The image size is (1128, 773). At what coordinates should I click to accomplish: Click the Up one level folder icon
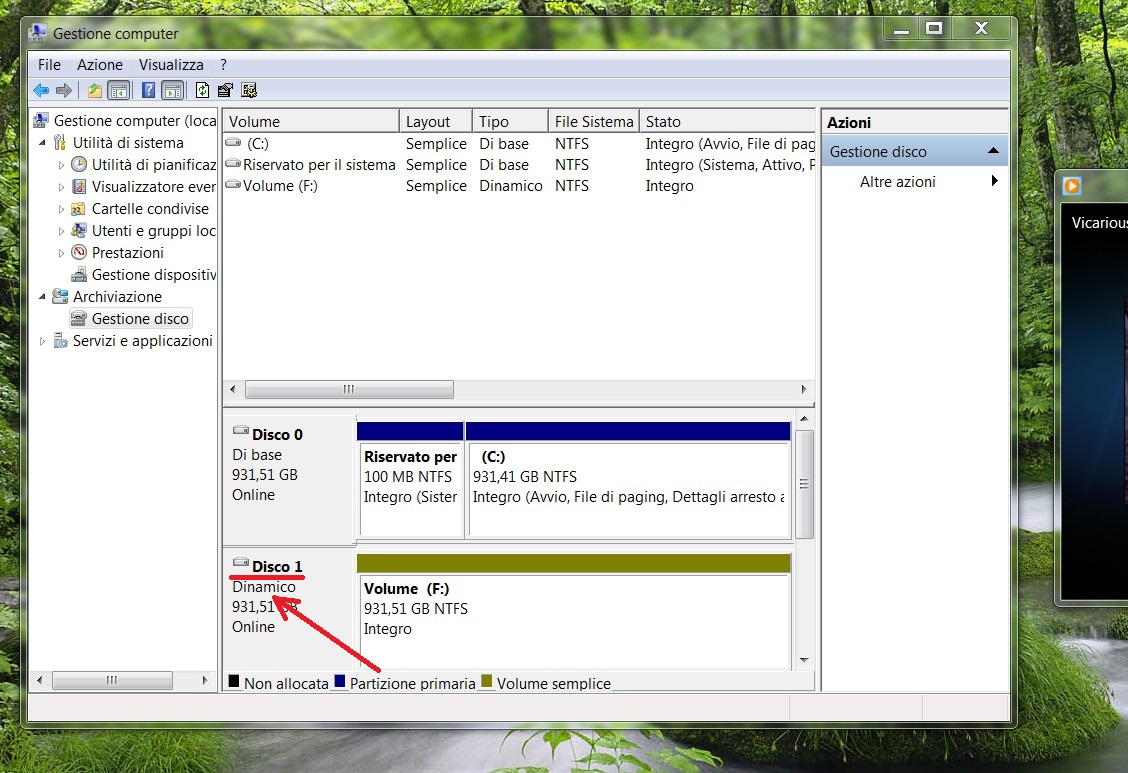(x=94, y=91)
